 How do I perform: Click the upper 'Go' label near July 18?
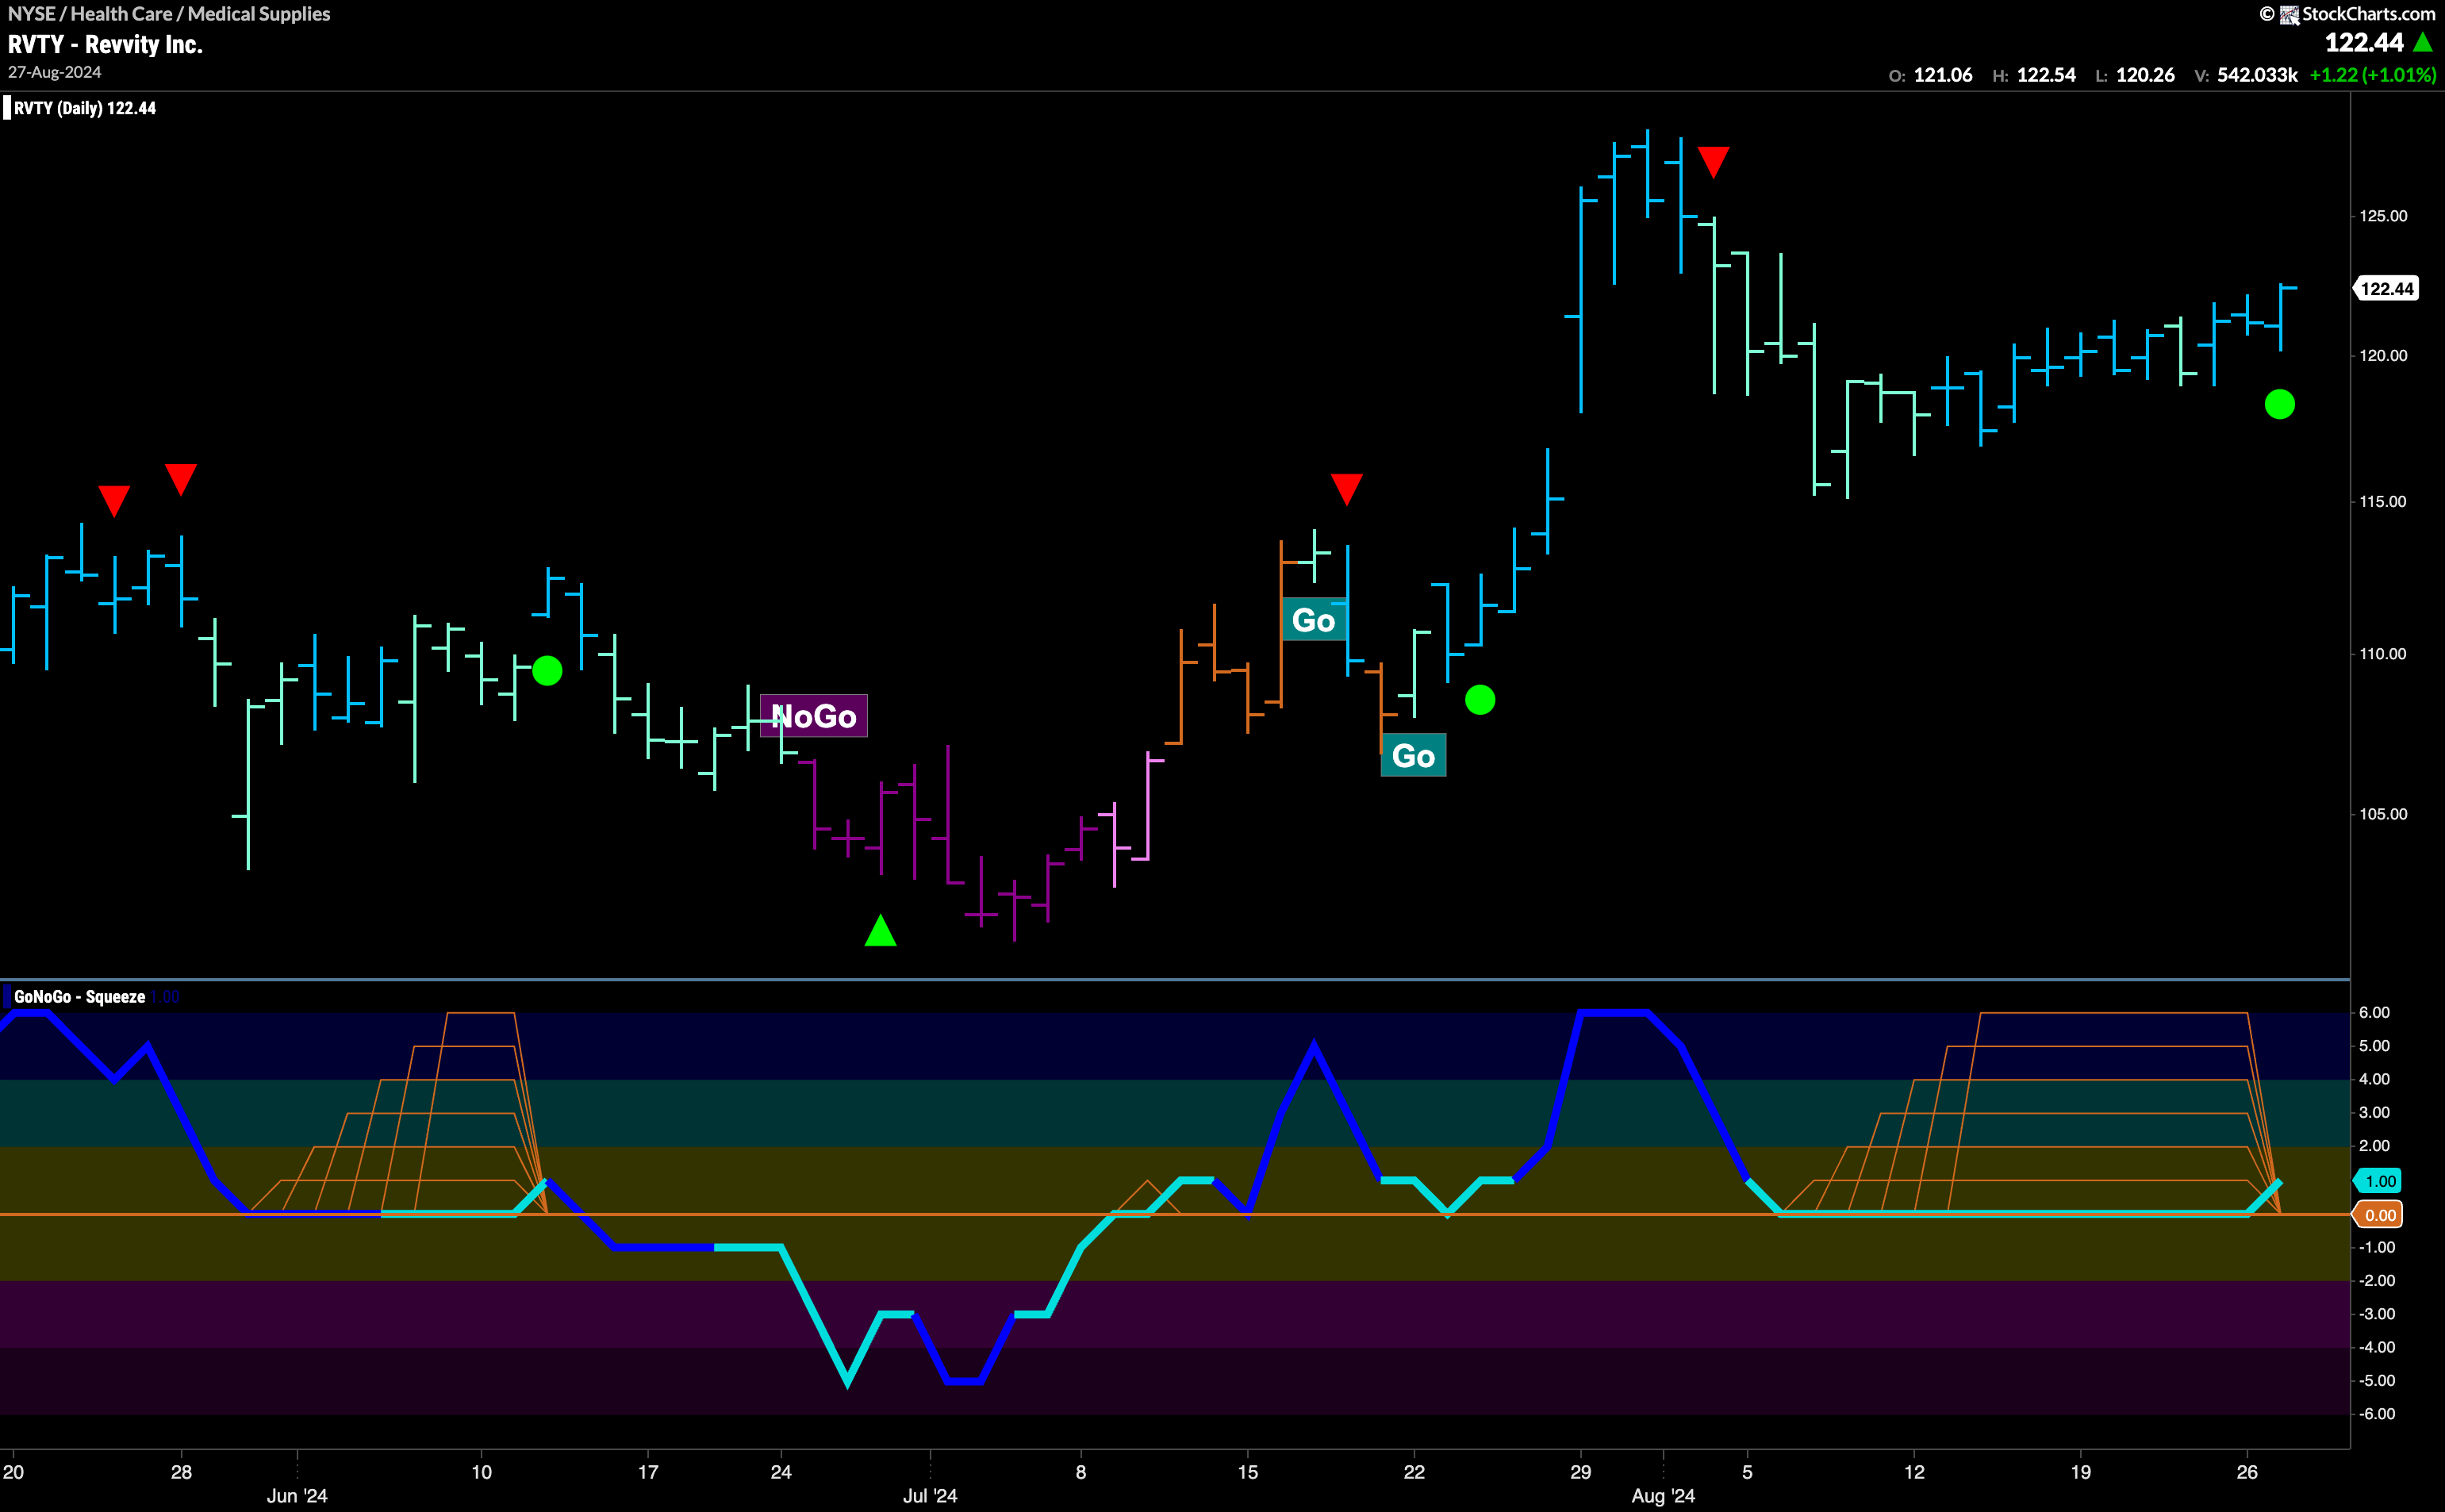tap(1313, 620)
